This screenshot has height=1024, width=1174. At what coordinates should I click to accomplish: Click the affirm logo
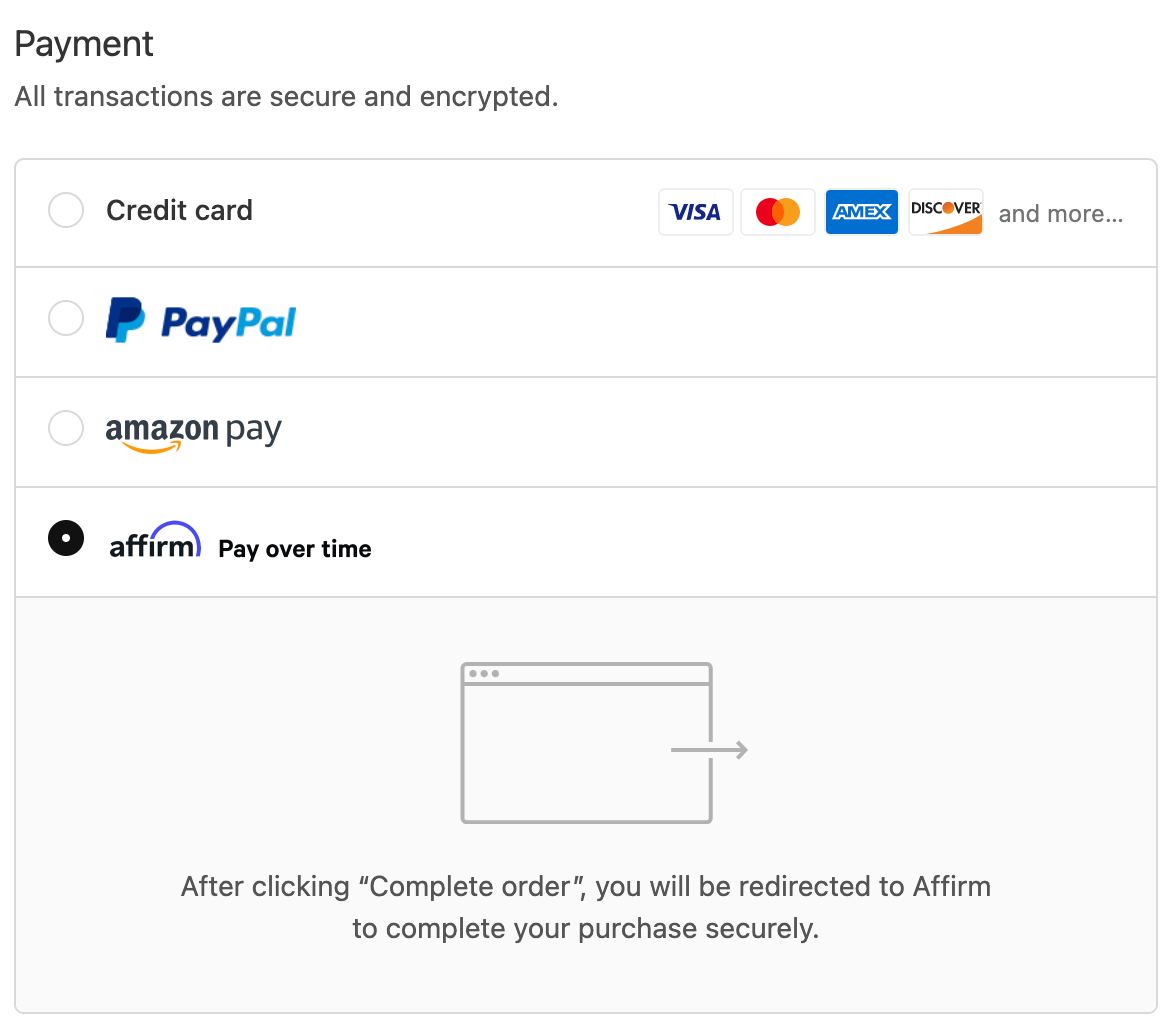[x=155, y=540]
